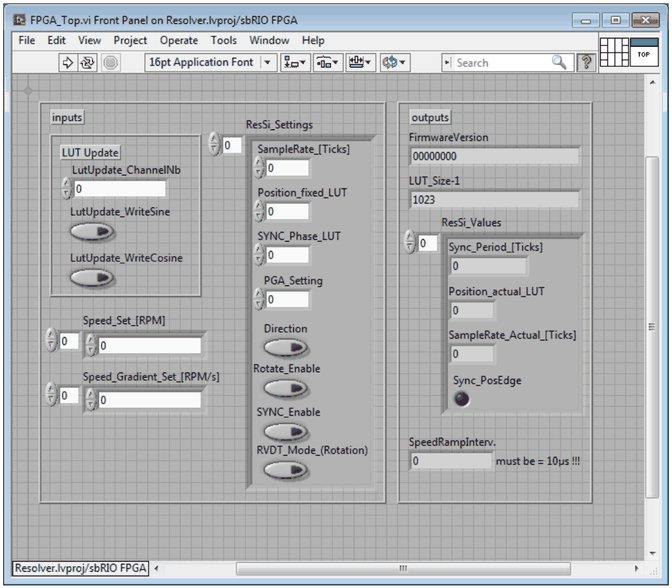The image size is (672, 588).
Task: Toggle the RVDT_Mode_(Rotation) switch
Action: 286,470
